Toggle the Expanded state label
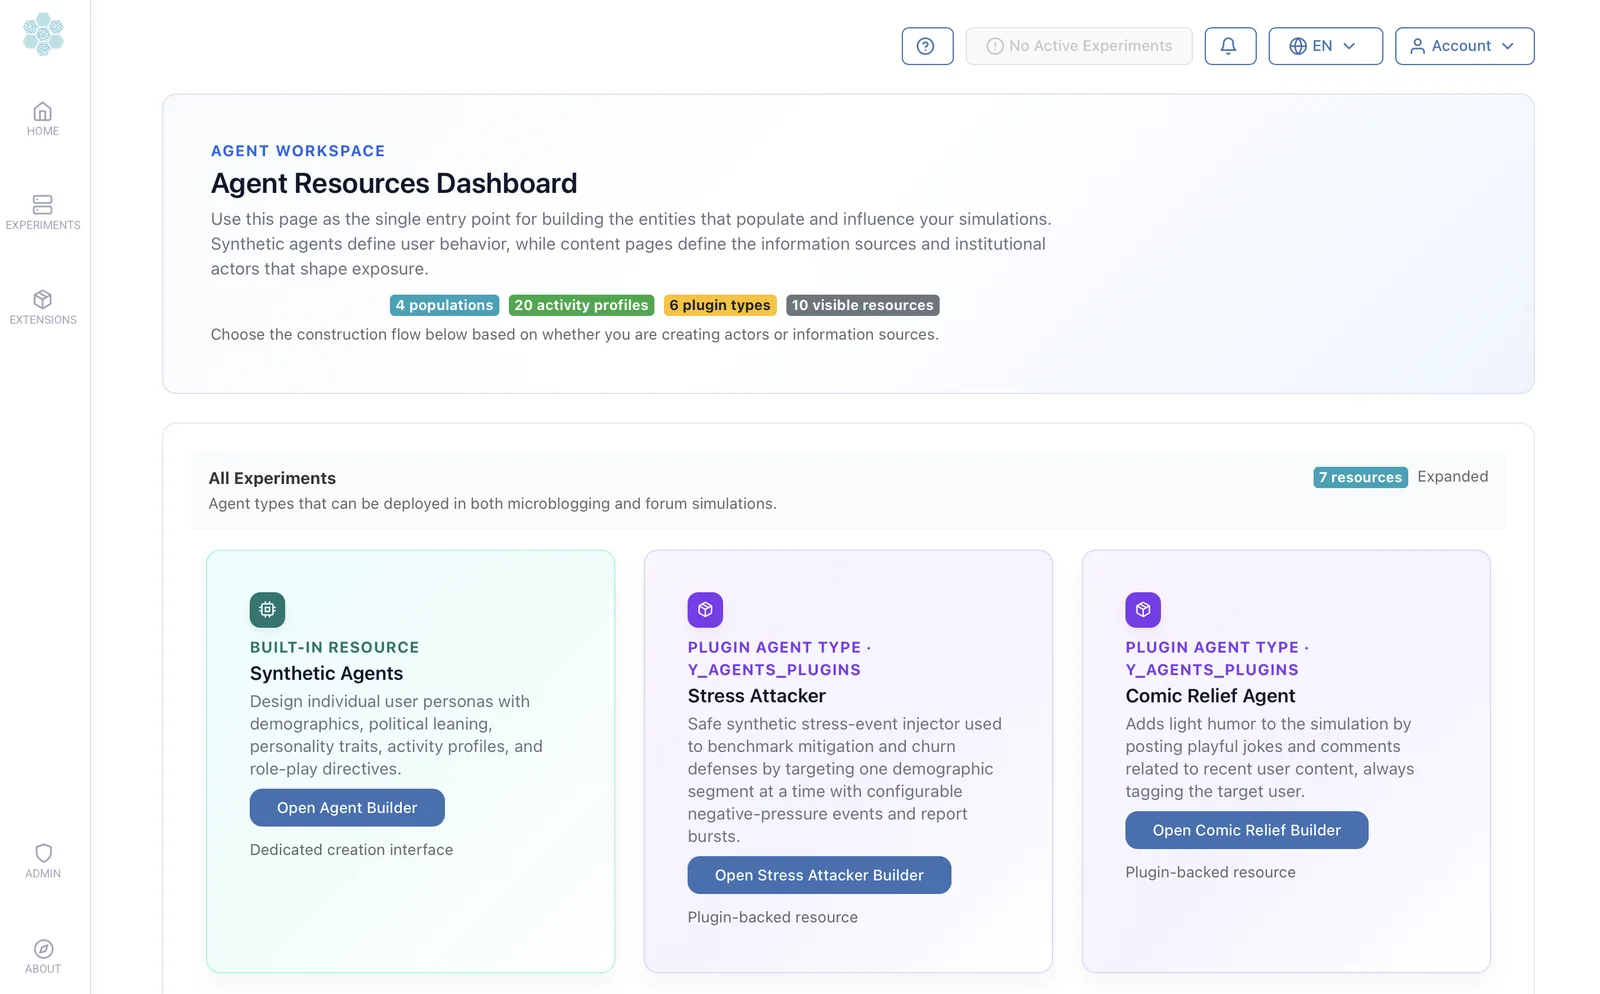Viewport: 1600px width, 994px height. (x=1452, y=476)
